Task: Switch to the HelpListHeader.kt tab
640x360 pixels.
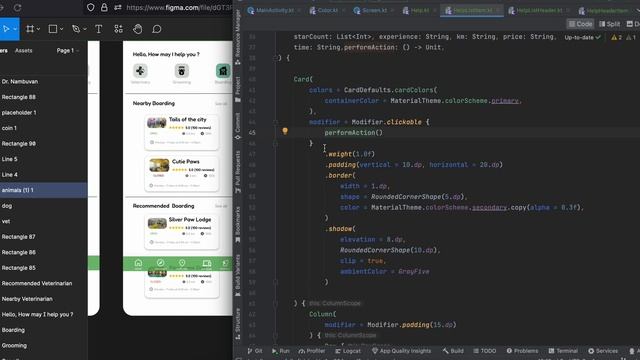Action: click(539, 11)
